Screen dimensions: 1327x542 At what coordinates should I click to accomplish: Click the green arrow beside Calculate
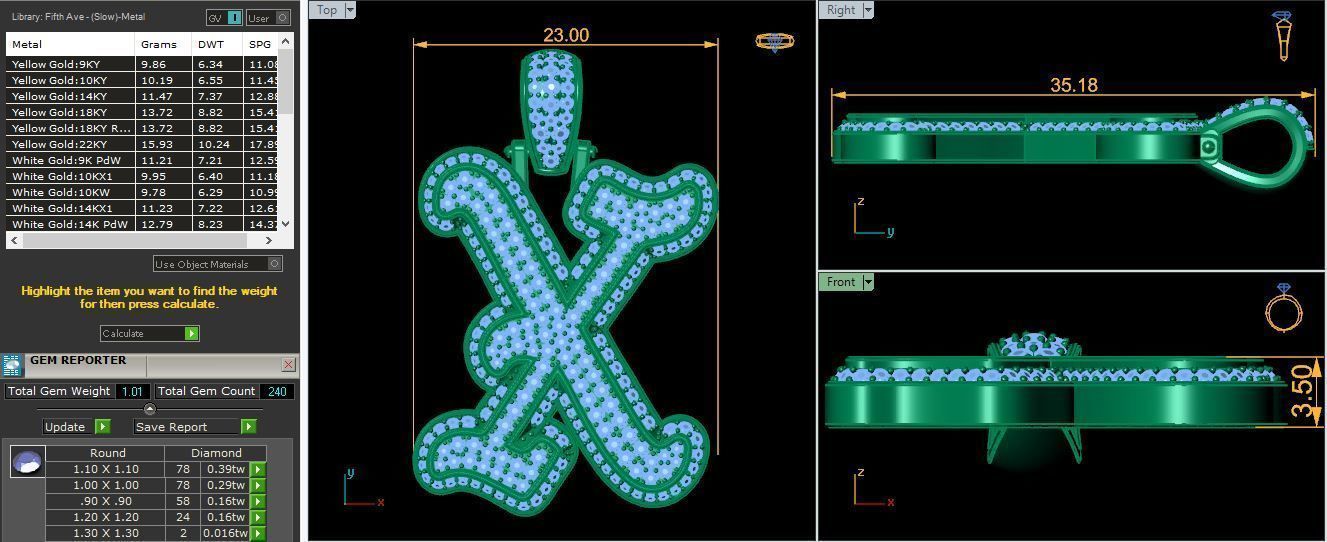pyautogui.click(x=192, y=333)
